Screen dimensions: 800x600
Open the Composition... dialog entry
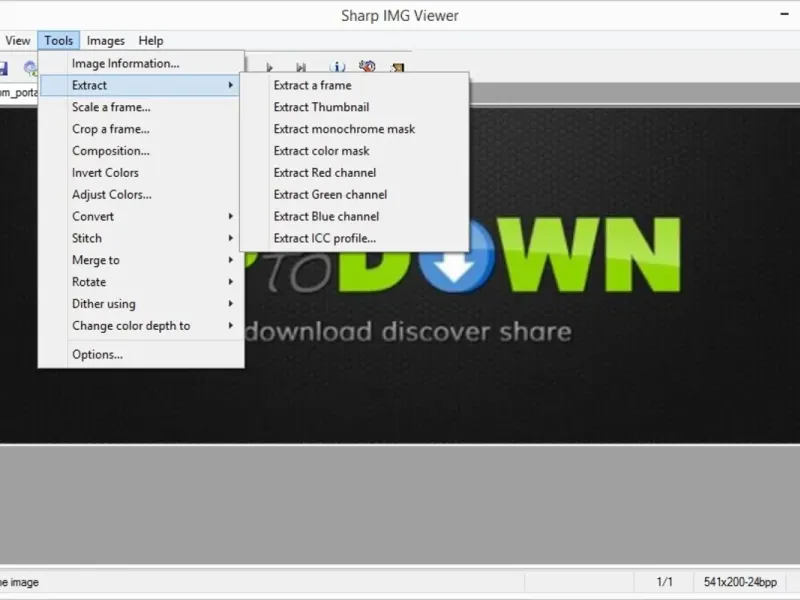pyautogui.click(x=141, y=151)
